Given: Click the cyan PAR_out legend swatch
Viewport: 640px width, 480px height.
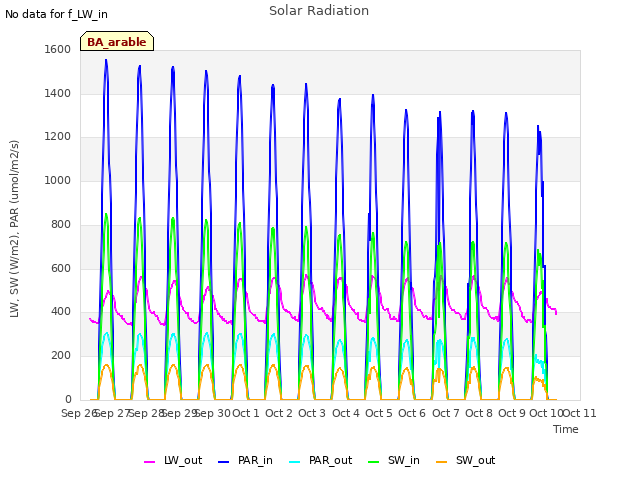Looking at the screenshot, I should [x=294, y=462].
